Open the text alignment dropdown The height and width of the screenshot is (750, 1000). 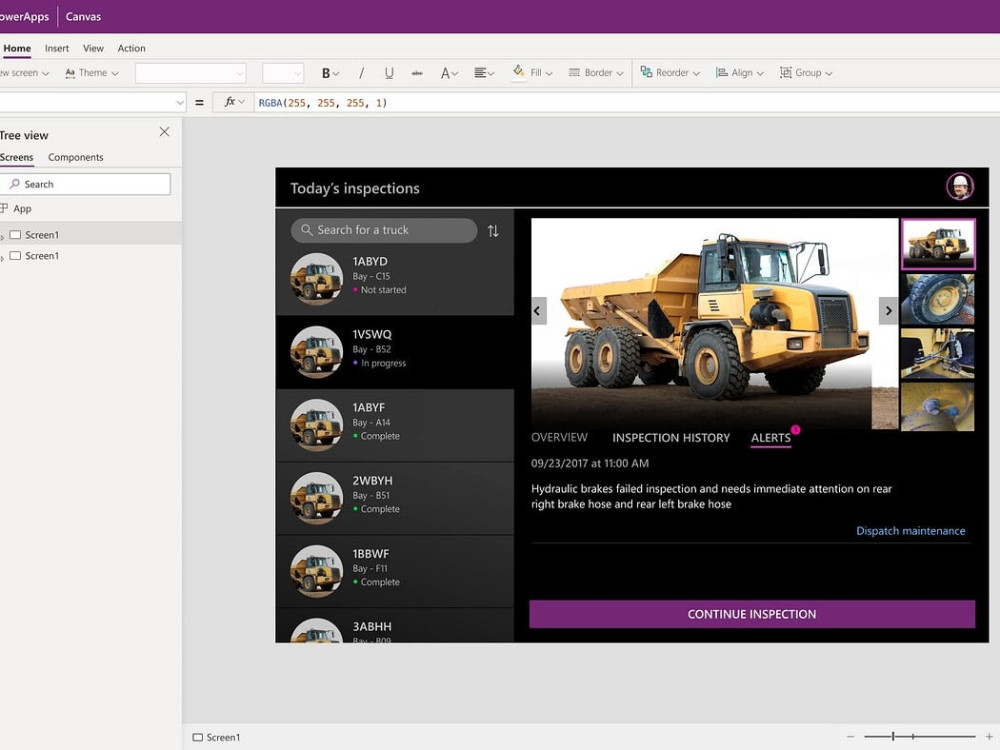[484, 73]
